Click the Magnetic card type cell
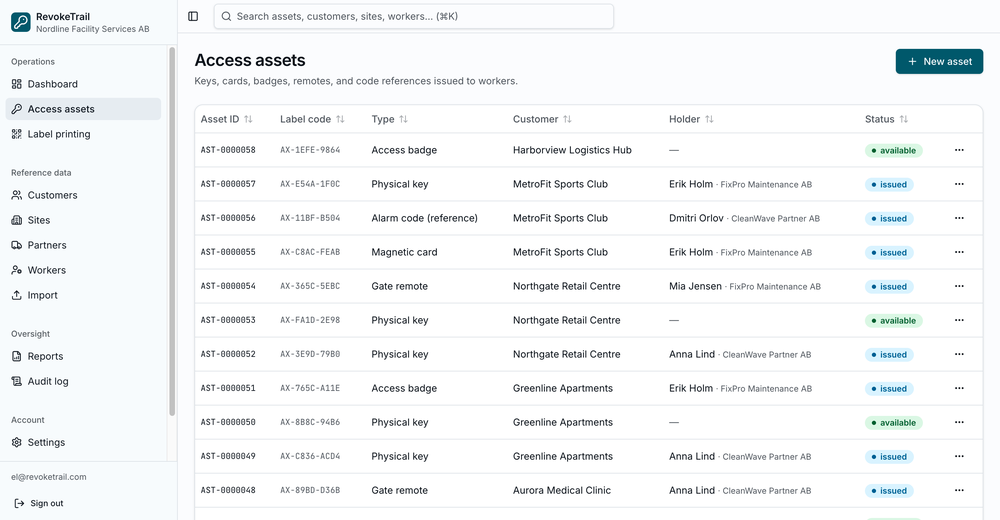This screenshot has height=520, width=1000. [x=404, y=252]
